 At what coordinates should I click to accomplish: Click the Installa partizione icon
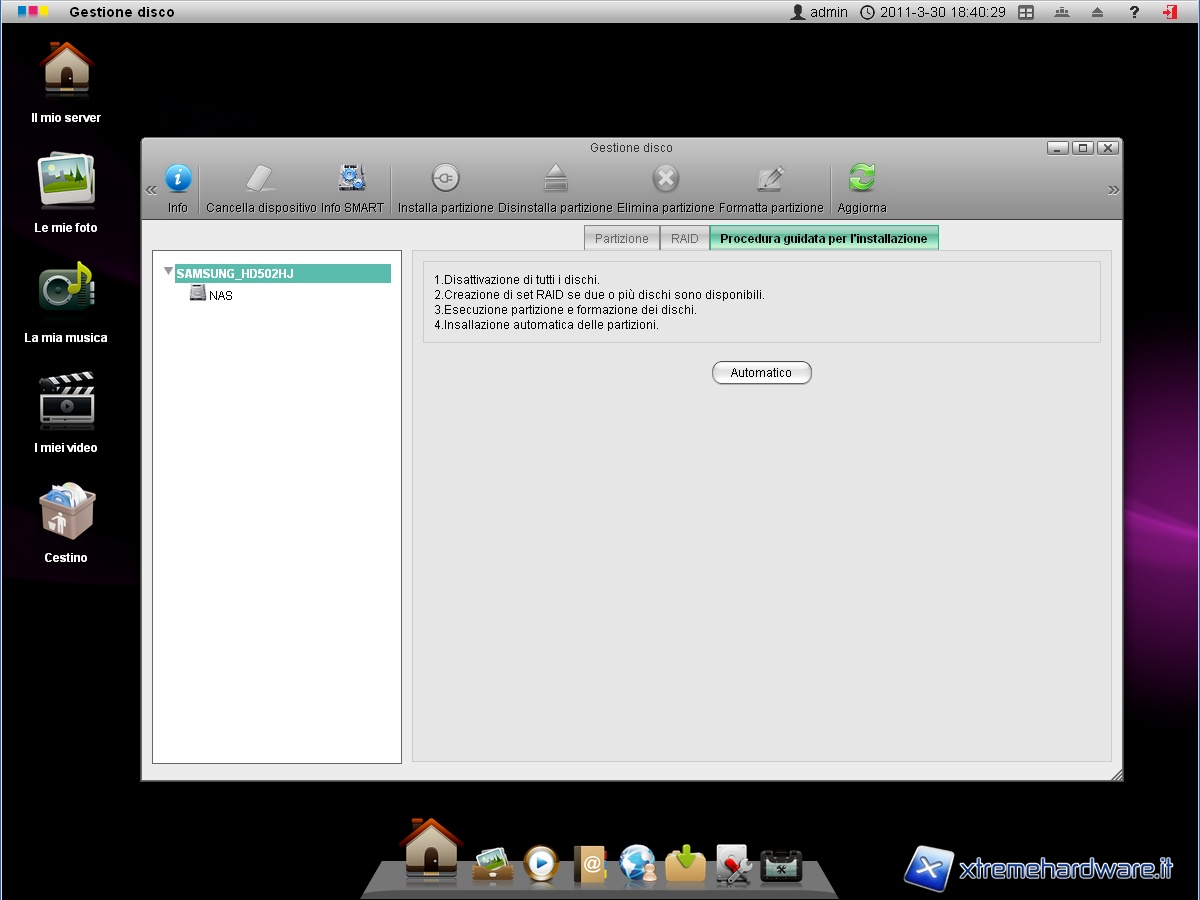445,180
